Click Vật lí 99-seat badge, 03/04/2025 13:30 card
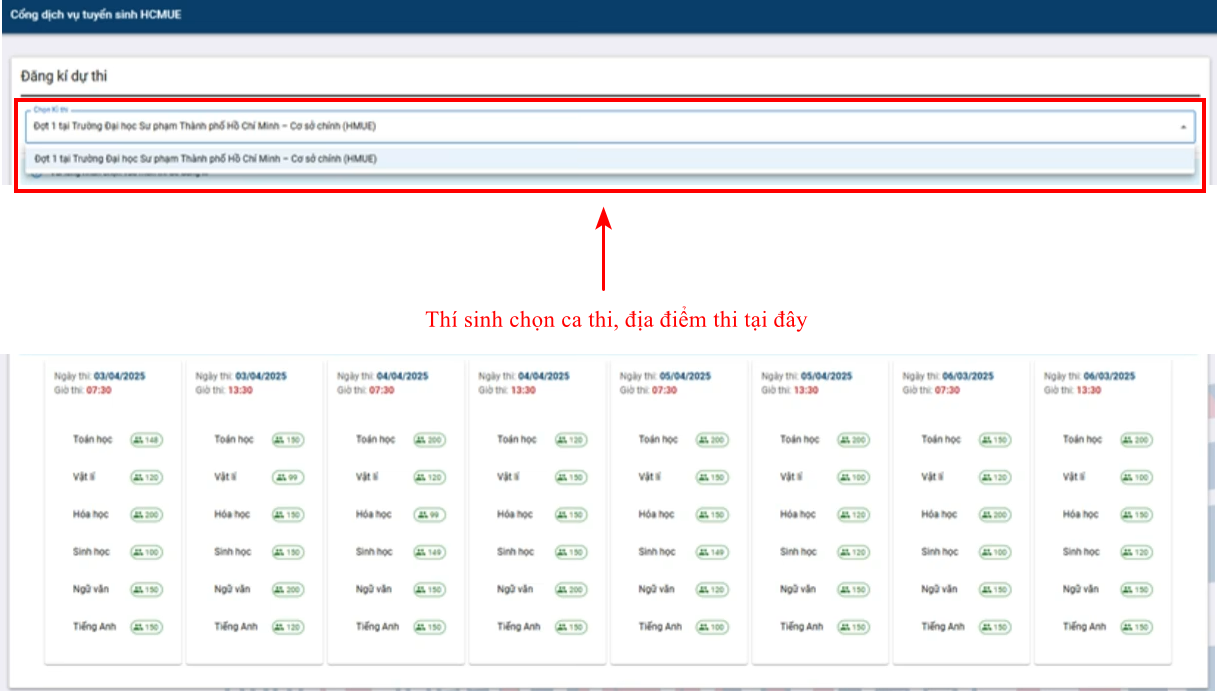 288,477
